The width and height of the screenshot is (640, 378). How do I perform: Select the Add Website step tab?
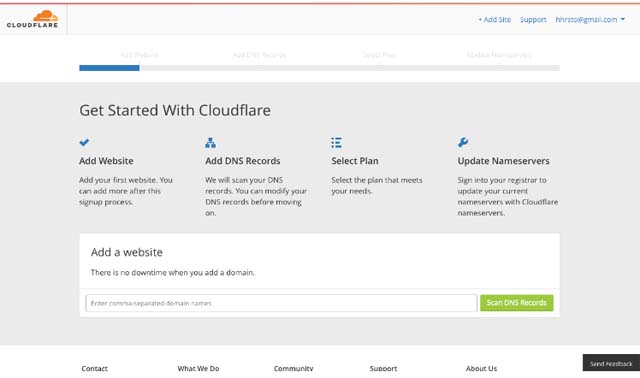click(139, 55)
